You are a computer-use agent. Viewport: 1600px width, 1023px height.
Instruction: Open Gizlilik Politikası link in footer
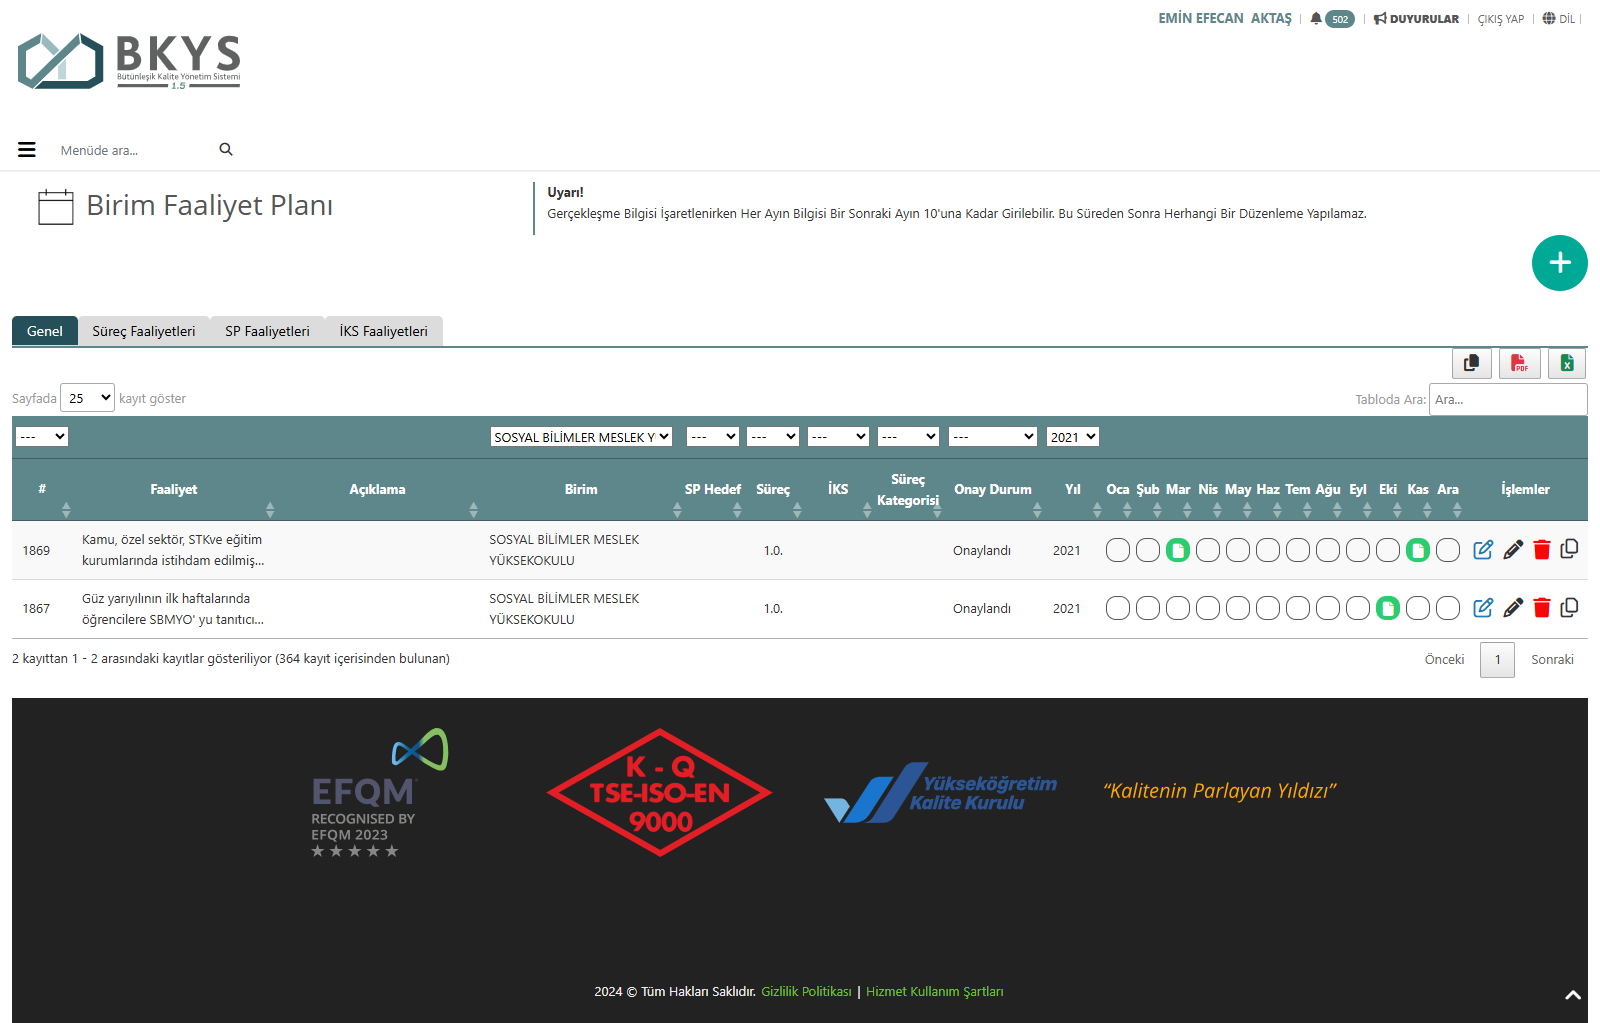[x=806, y=992]
